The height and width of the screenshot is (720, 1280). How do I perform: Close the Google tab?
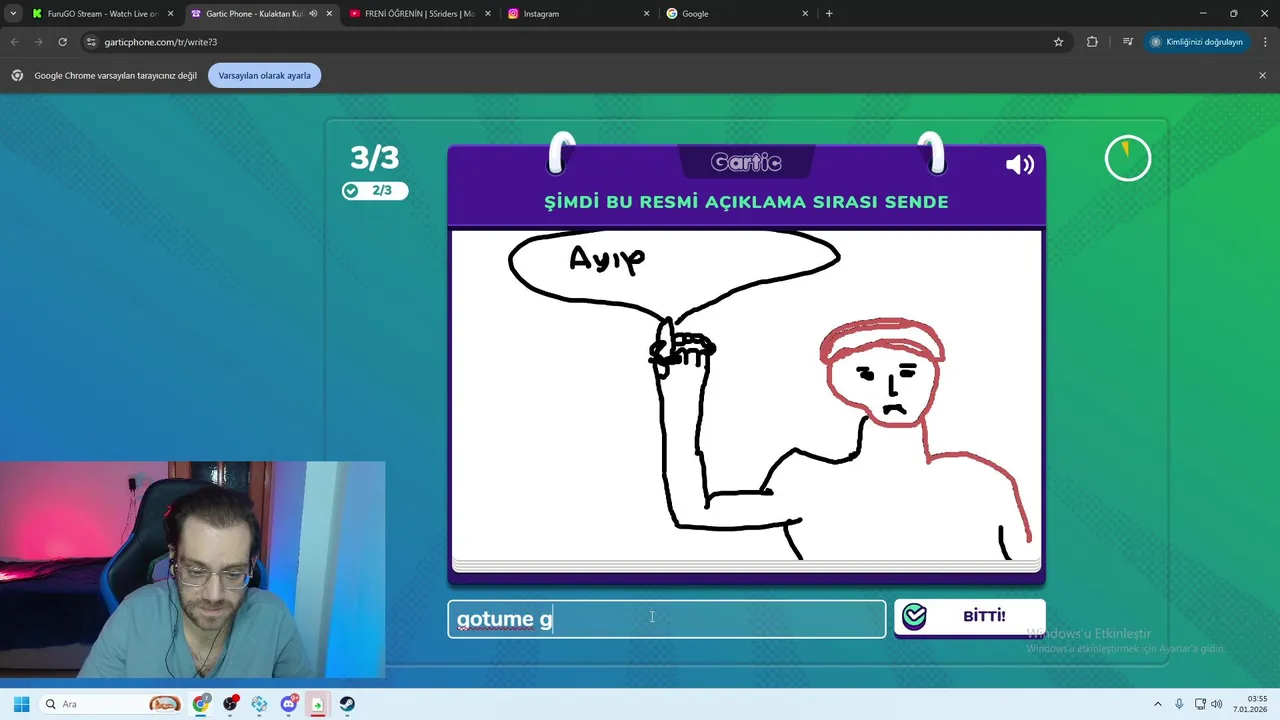click(805, 14)
